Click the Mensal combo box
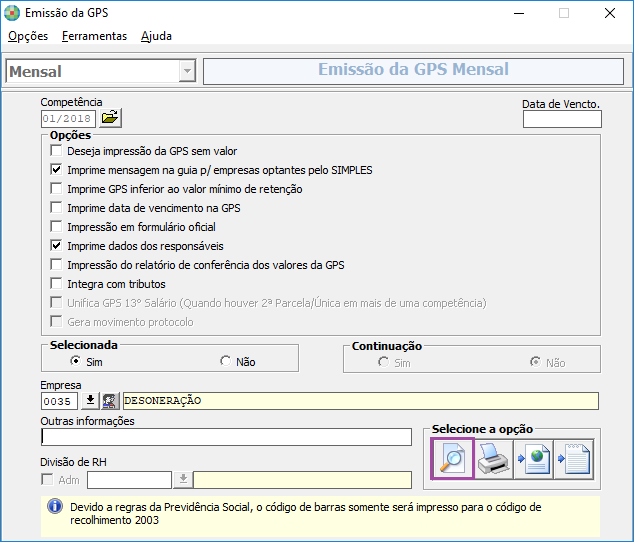This screenshot has width=634, height=542. pyautogui.click(x=101, y=71)
